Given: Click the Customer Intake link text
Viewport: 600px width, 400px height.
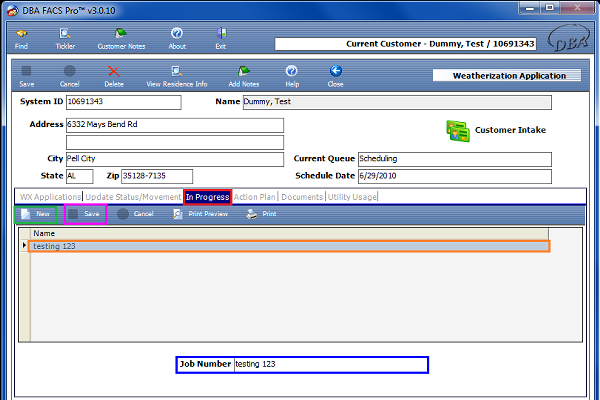Looking at the screenshot, I should click(x=510, y=130).
